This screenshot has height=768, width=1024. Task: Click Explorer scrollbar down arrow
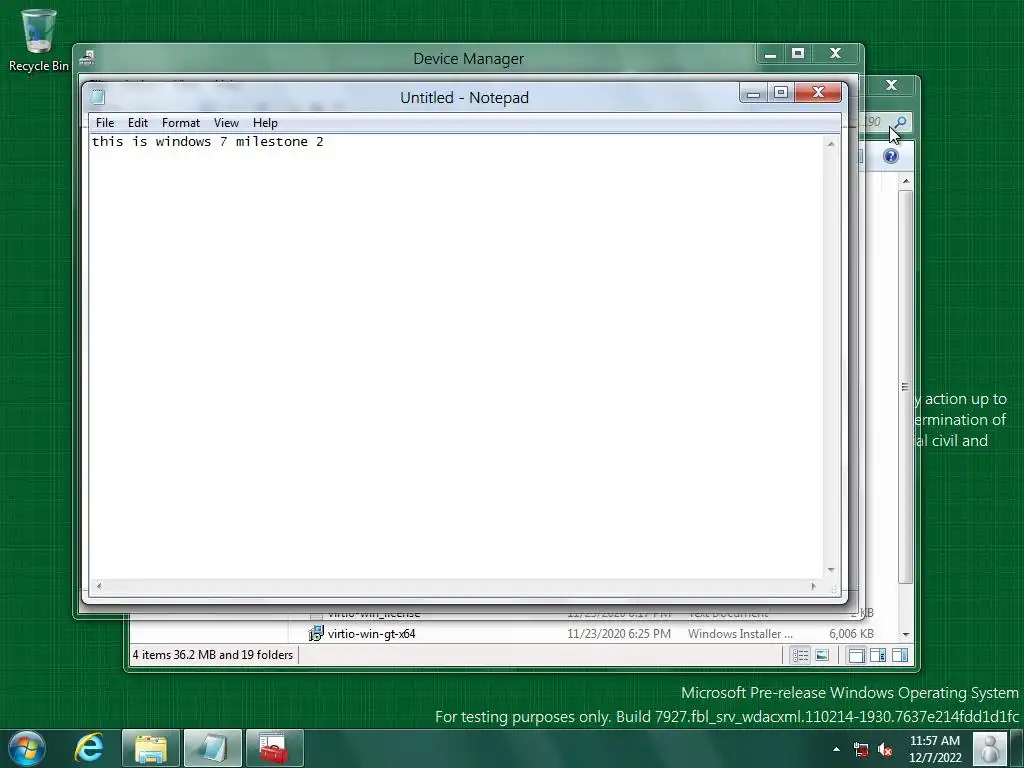(x=906, y=634)
